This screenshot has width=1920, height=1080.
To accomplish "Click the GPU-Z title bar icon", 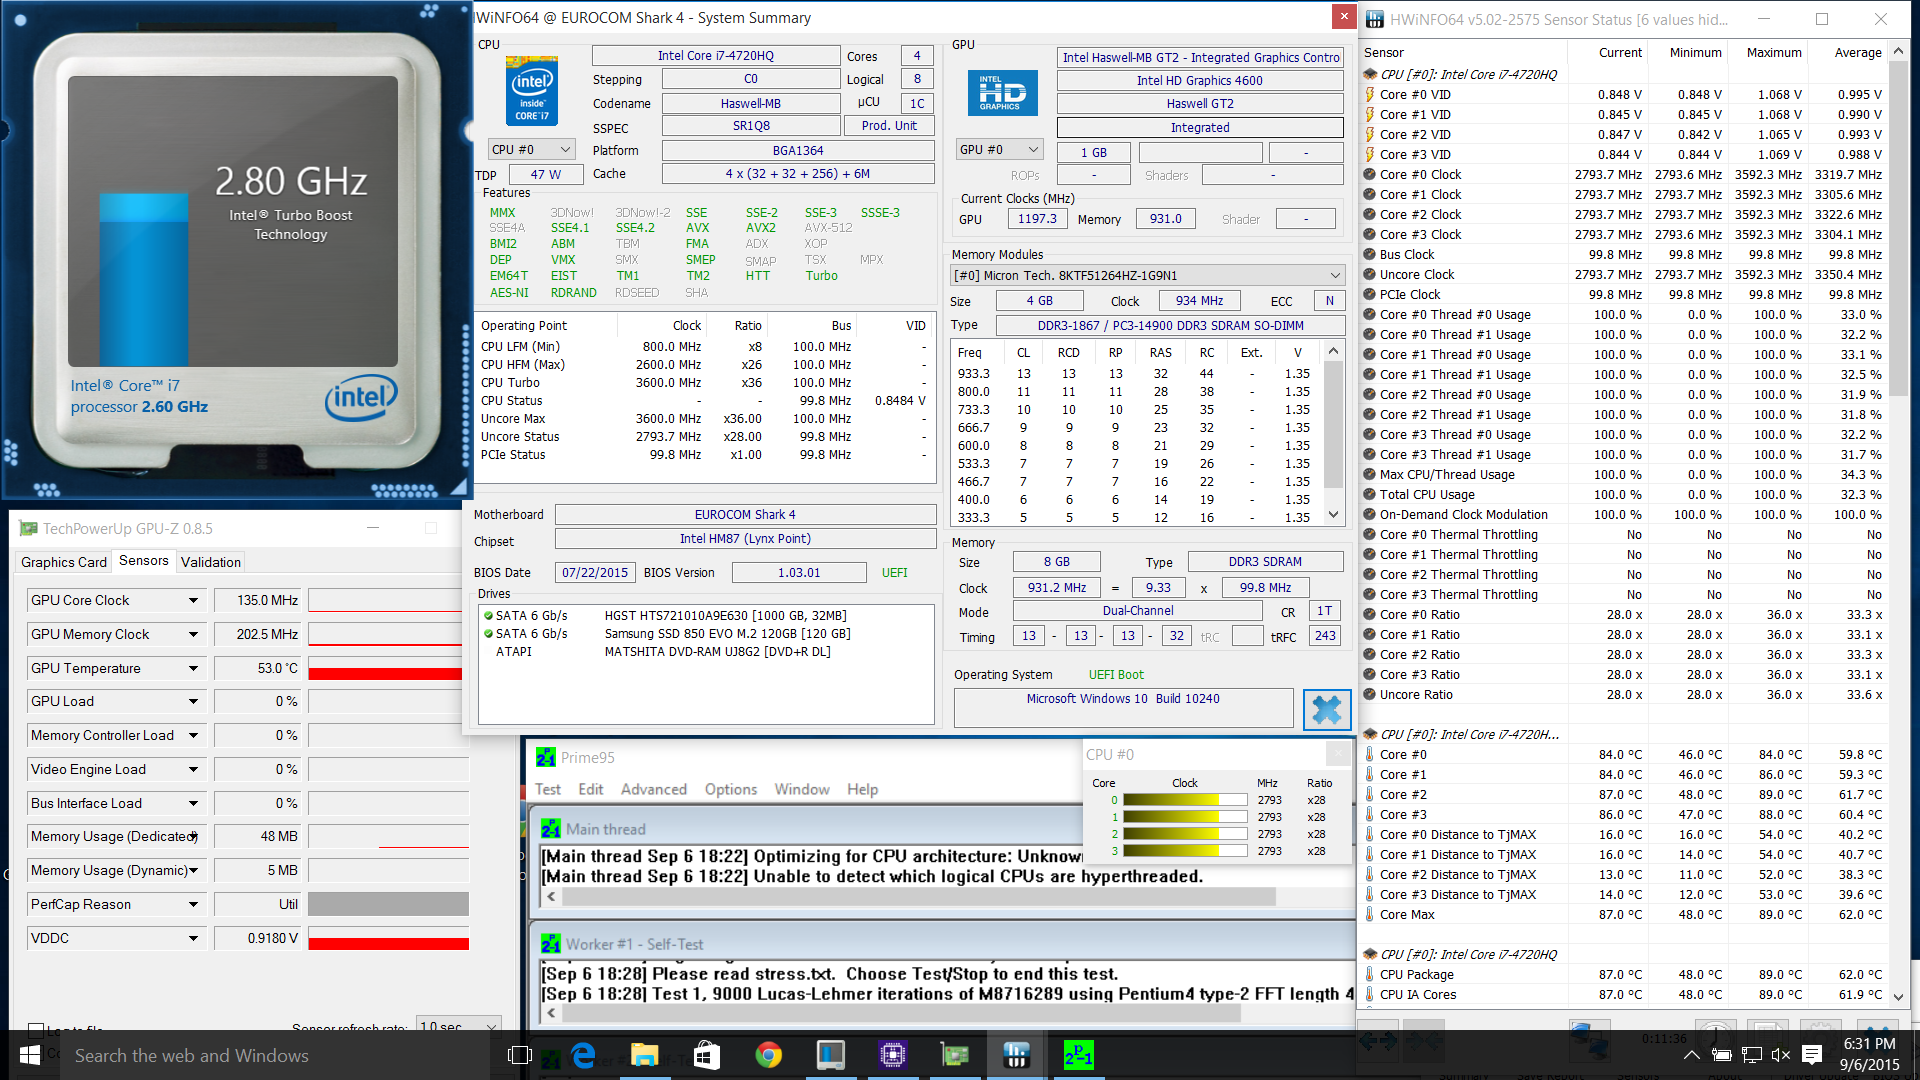I will pos(28,528).
